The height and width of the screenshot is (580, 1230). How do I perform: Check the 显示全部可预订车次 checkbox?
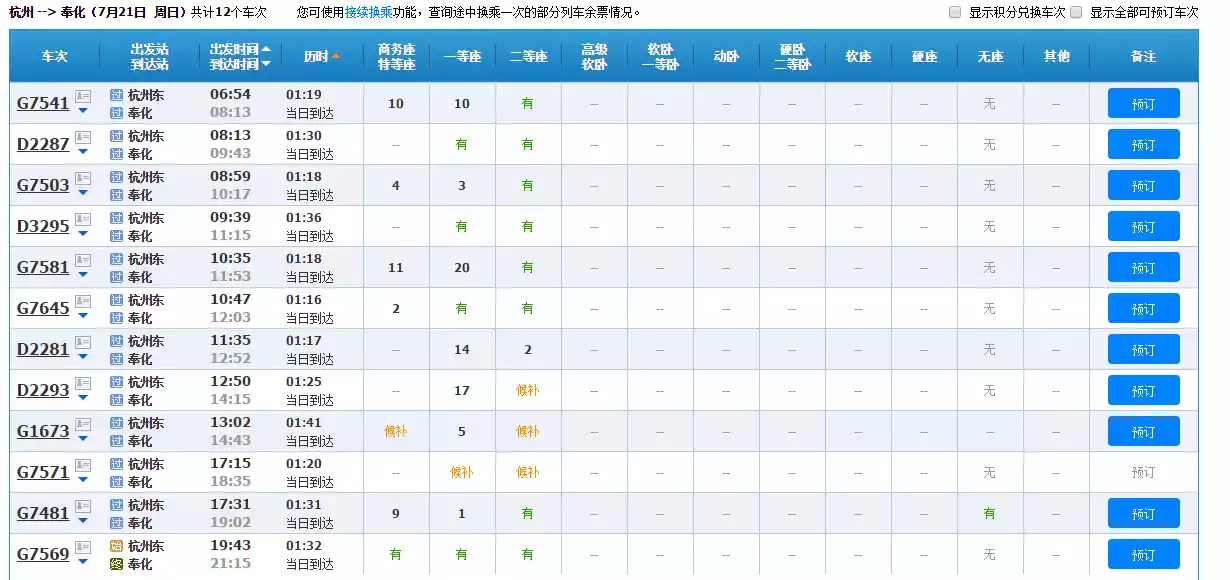tap(1076, 13)
